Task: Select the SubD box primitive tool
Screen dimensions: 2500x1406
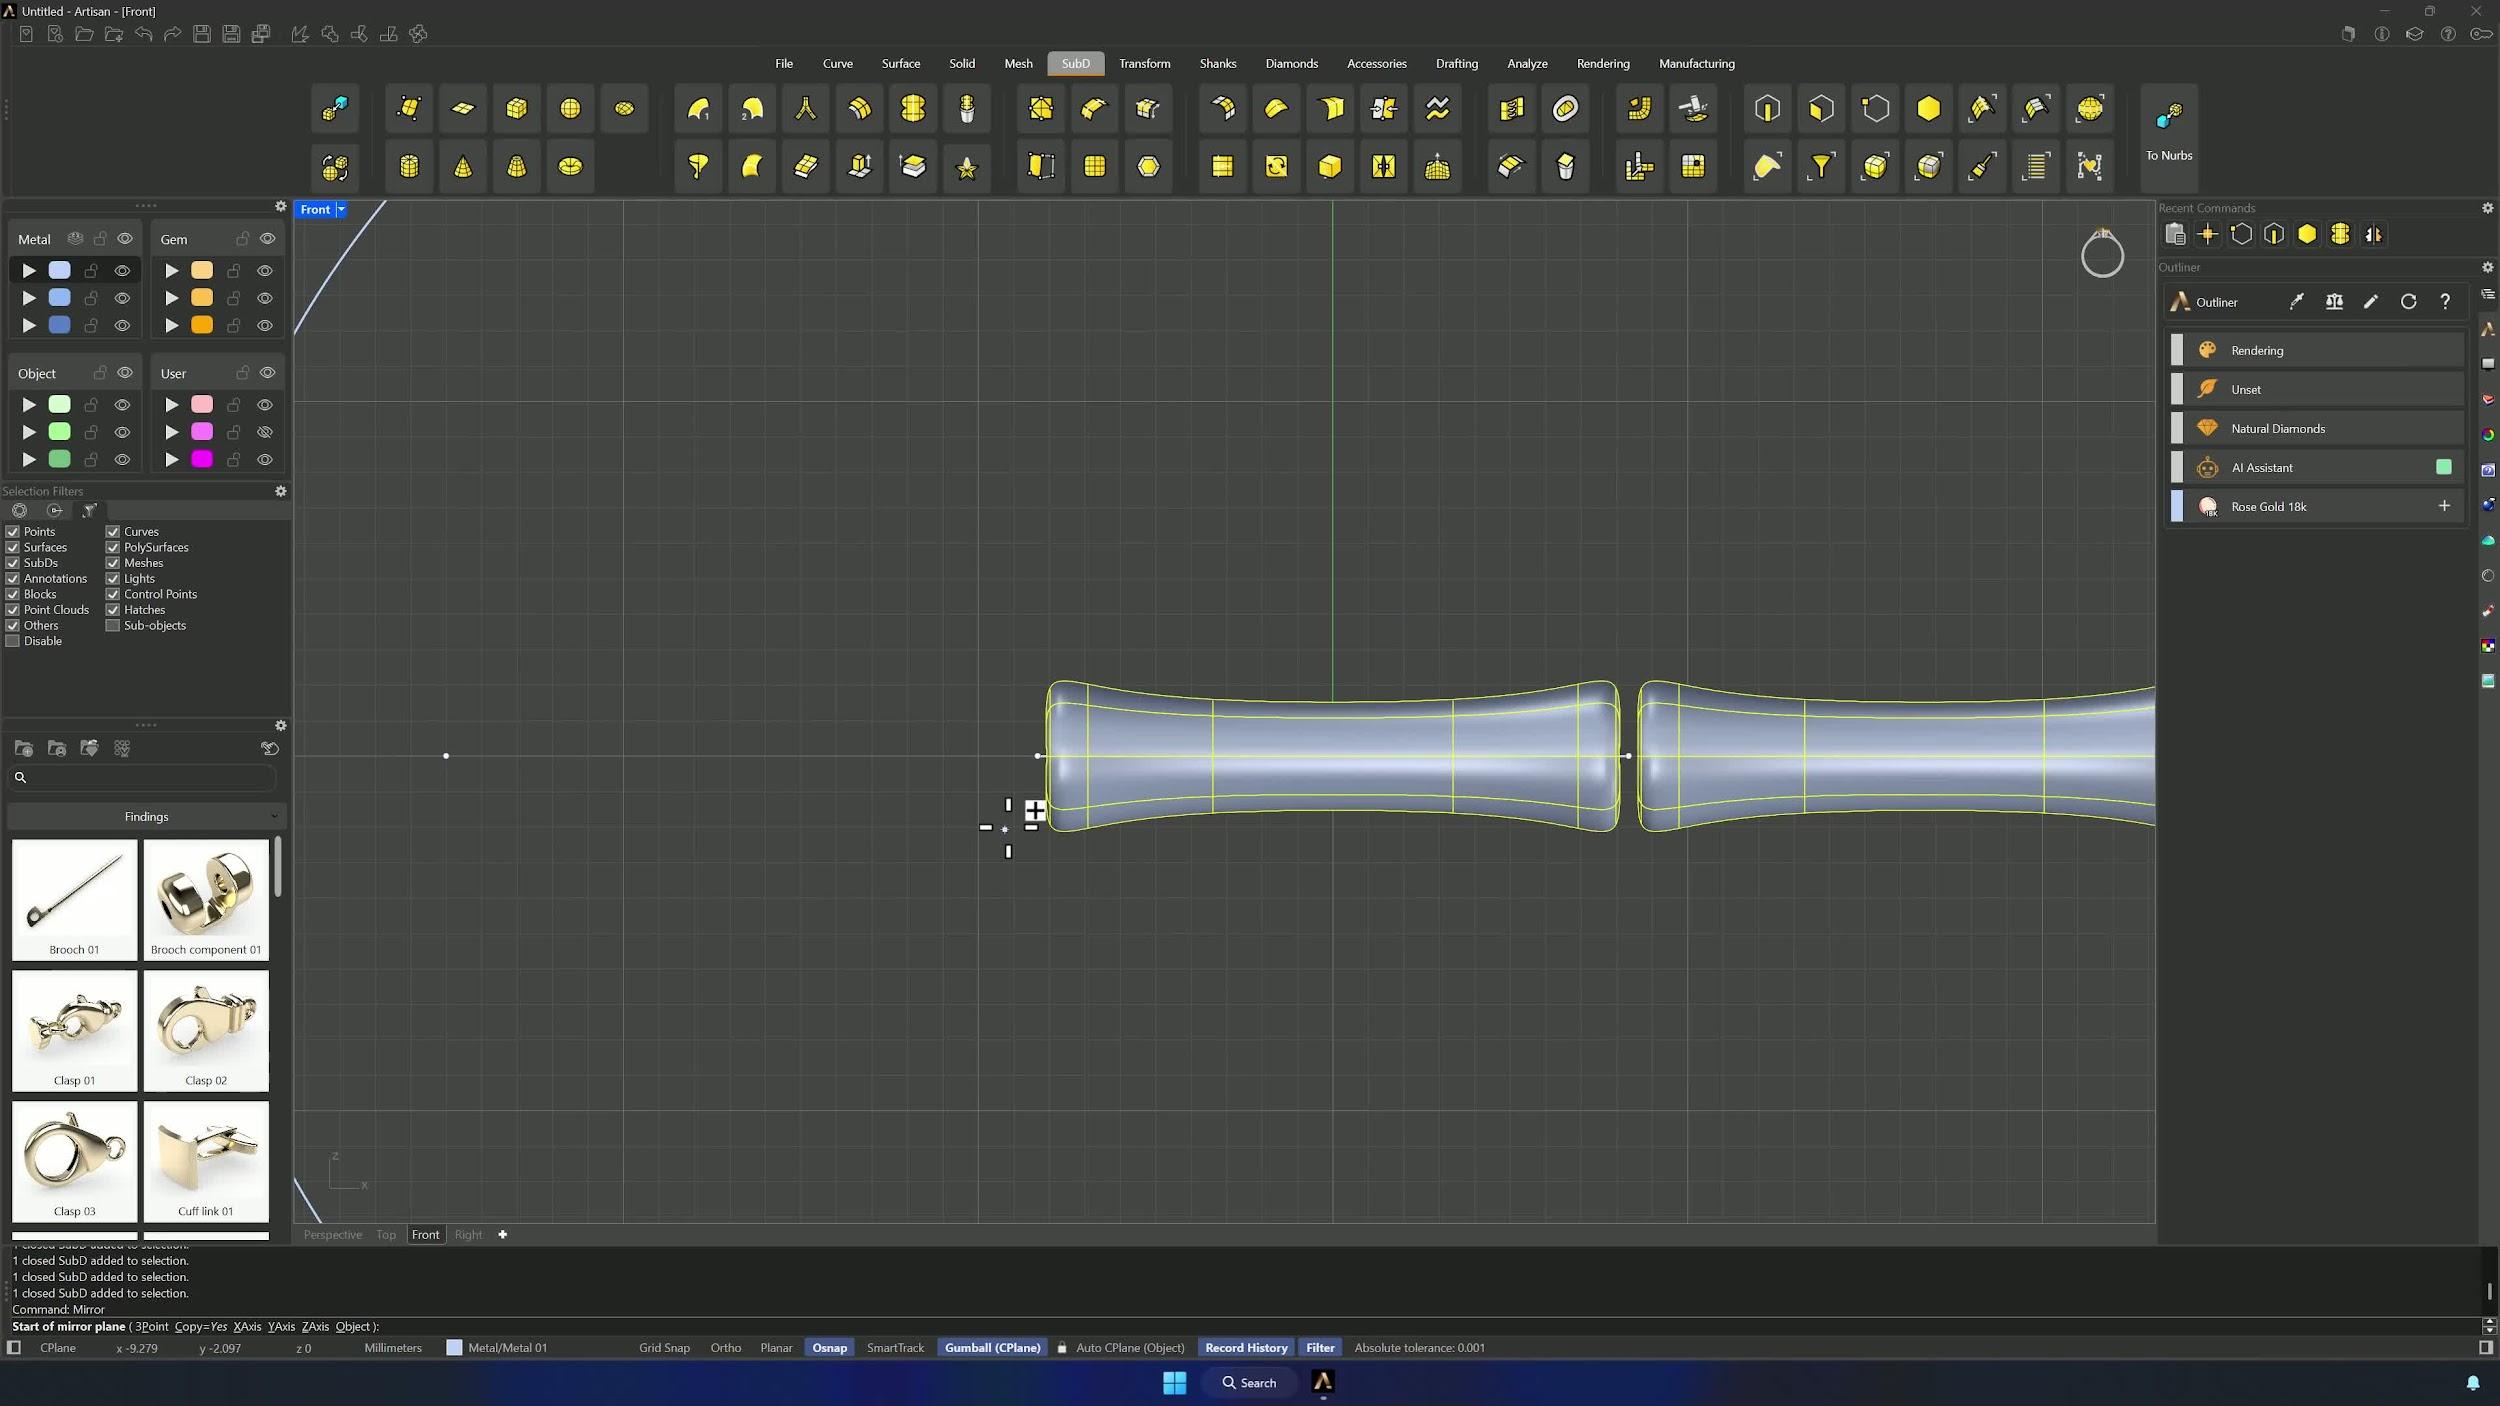Action: point(516,109)
